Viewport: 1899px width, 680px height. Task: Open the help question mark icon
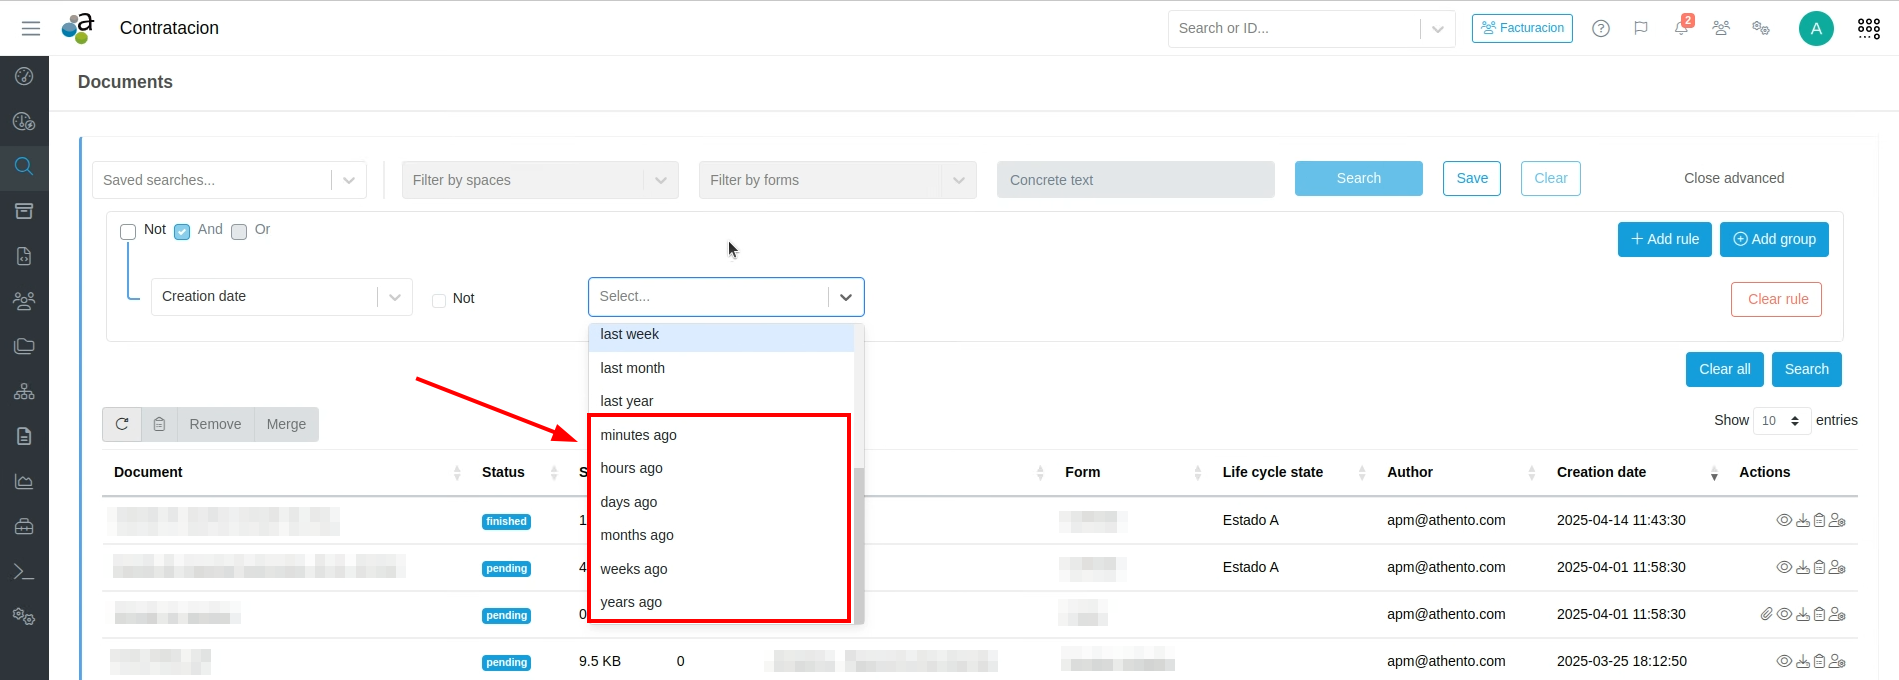coord(1601,28)
